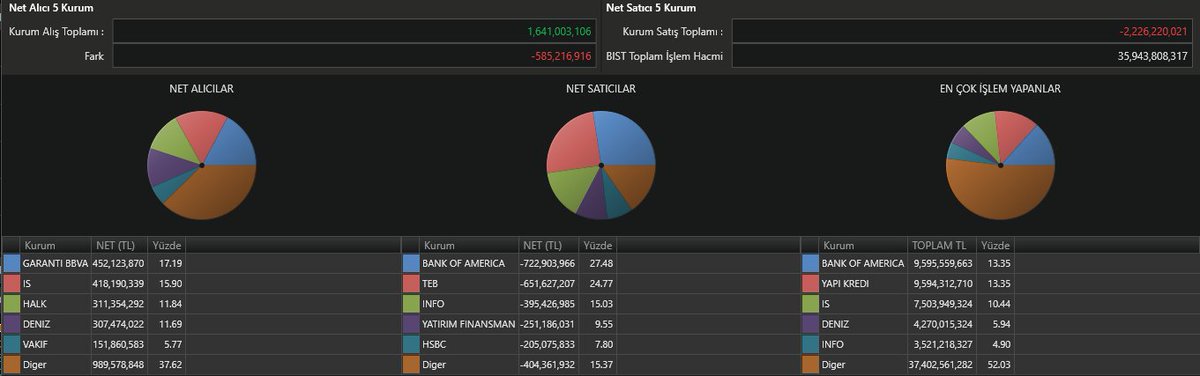Click the purple swatch beside YATIRIM FINANSMAN

pyautogui.click(x=412, y=324)
